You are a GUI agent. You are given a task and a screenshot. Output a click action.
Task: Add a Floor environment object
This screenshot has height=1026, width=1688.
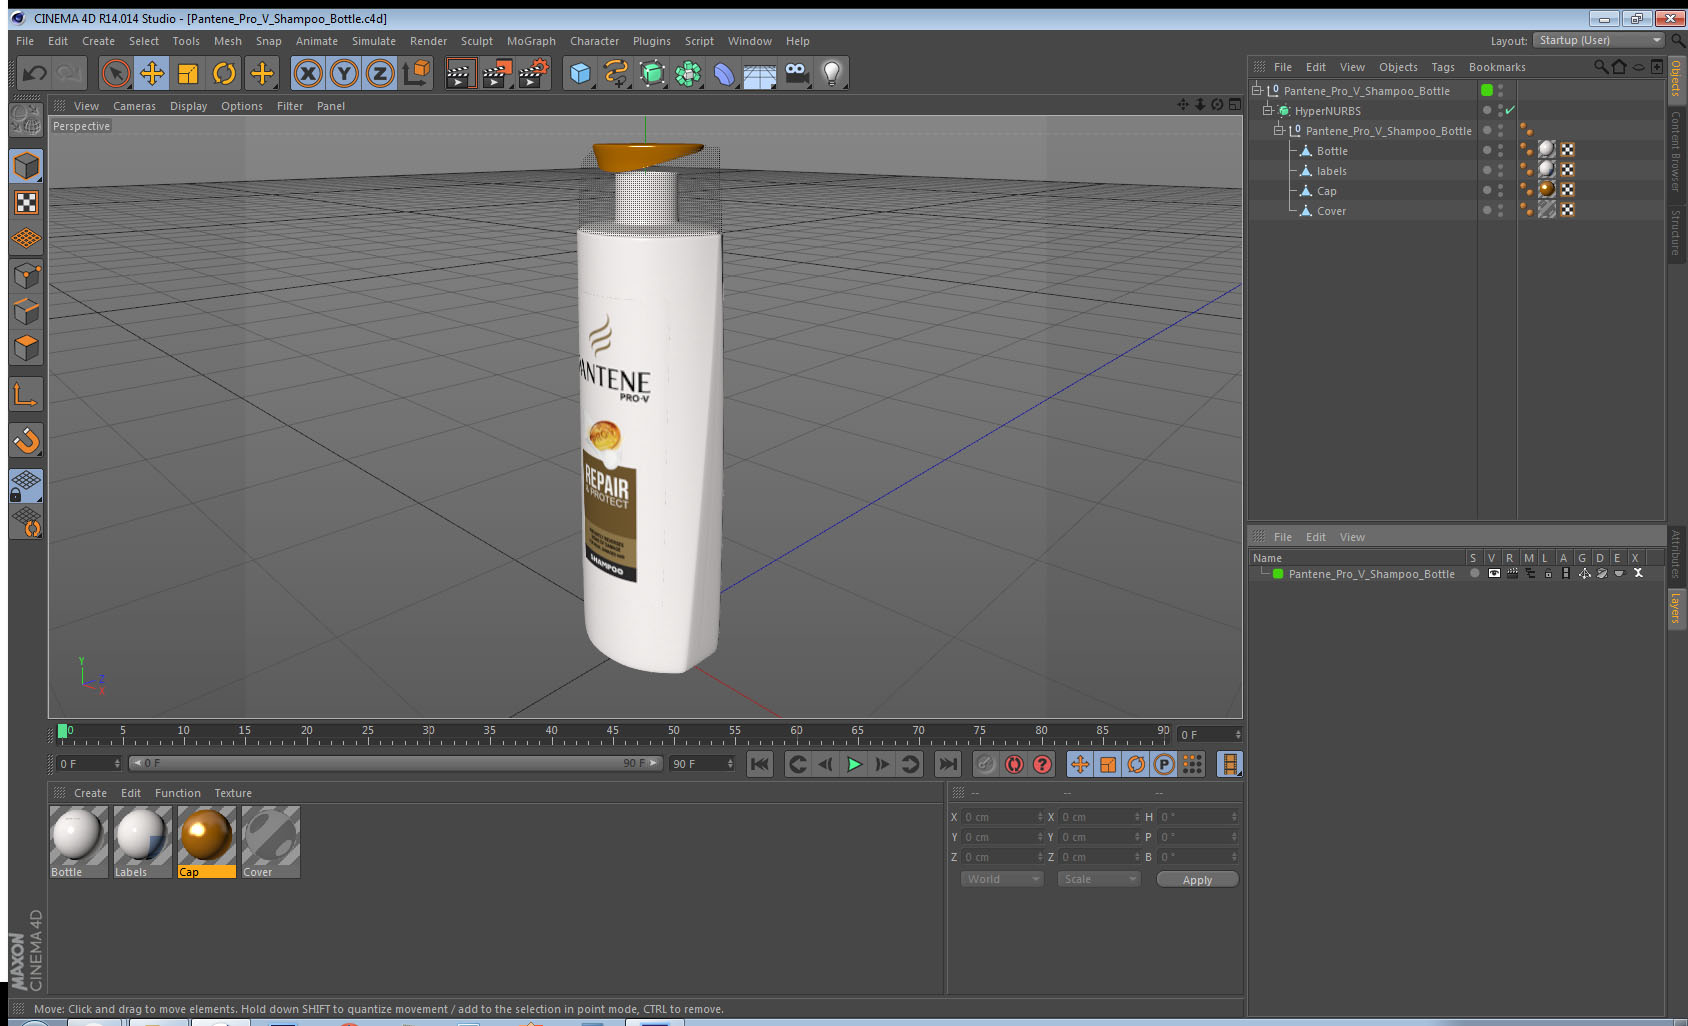point(760,73)
